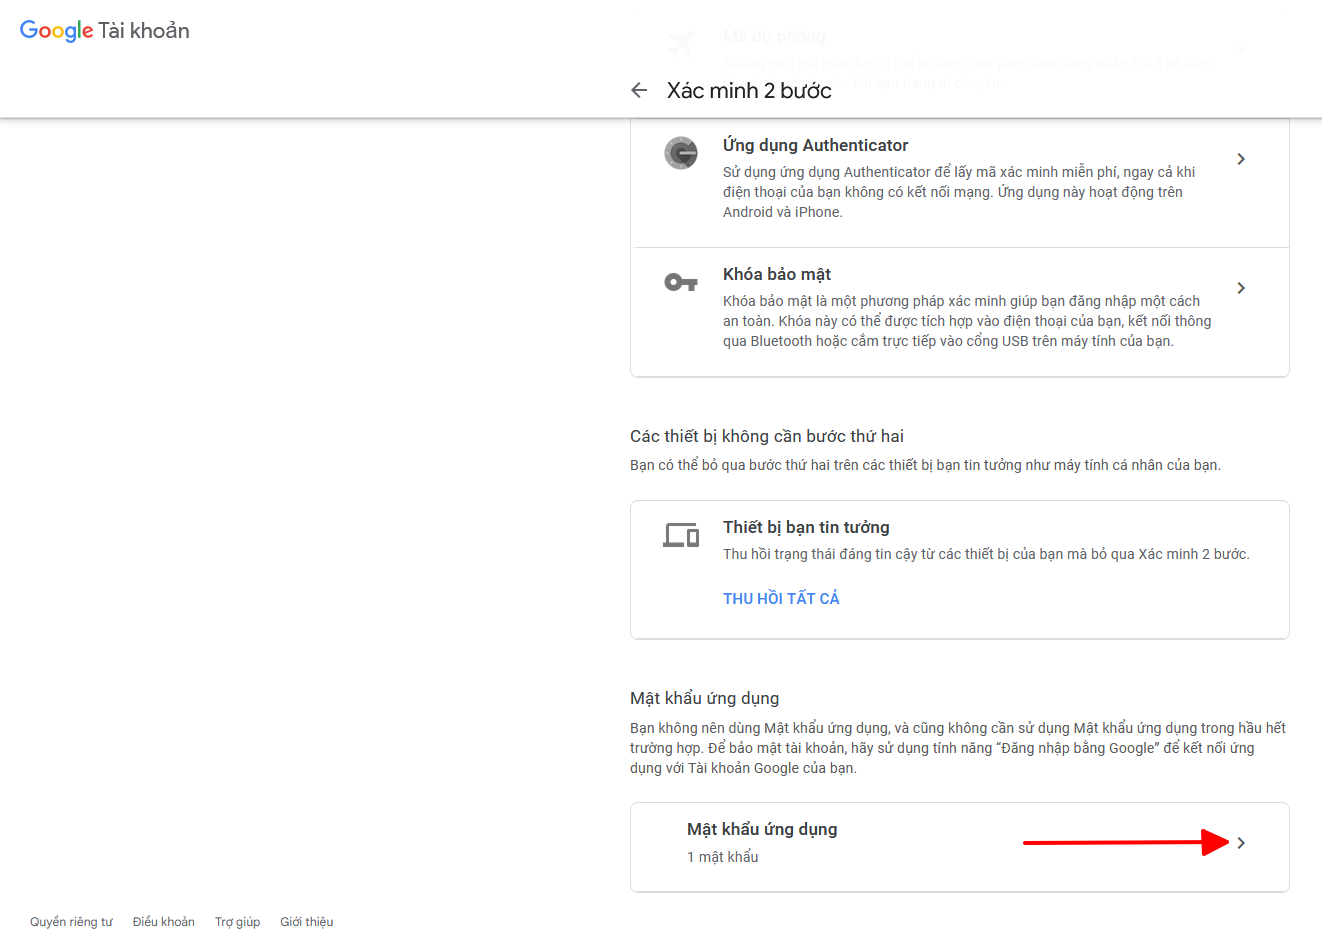Image resolution: width=1322 pixels, height=940 pixels.
Task: Click the "1 mật khẩu" count text
Action: 722,857
